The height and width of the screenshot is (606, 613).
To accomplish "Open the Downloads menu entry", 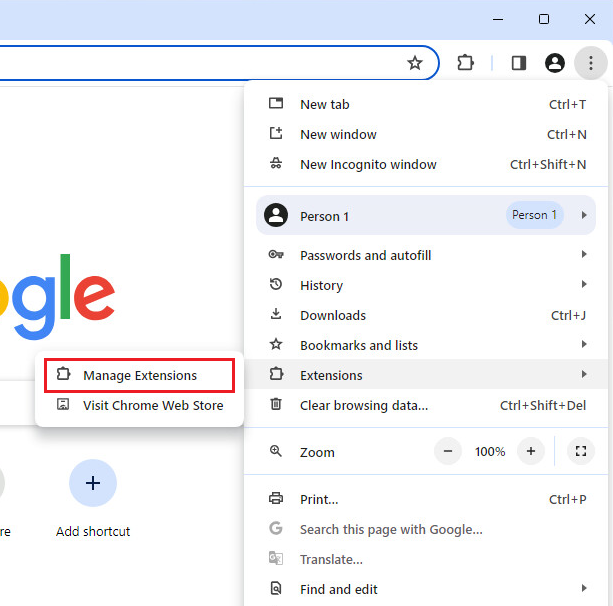I will tap(426, 315).
